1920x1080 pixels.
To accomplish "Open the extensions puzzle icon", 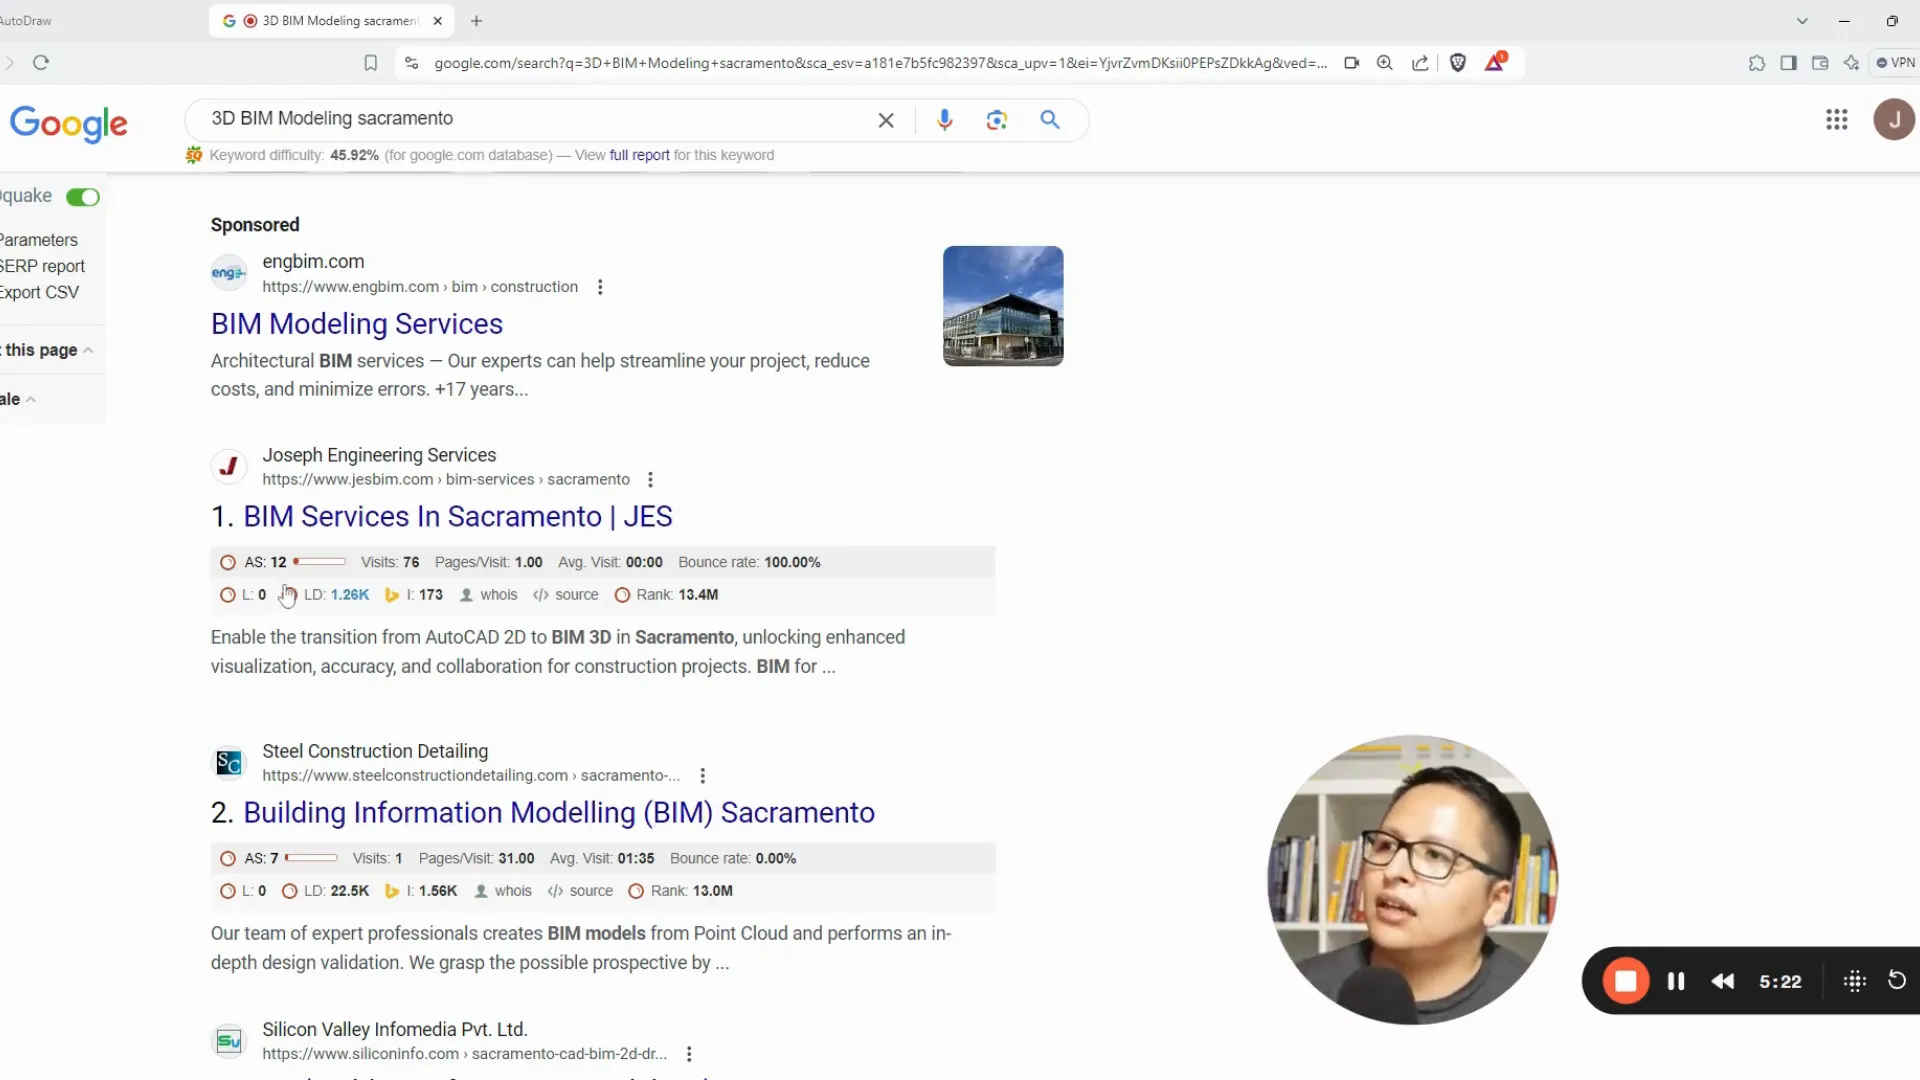I will [1757, 63].
